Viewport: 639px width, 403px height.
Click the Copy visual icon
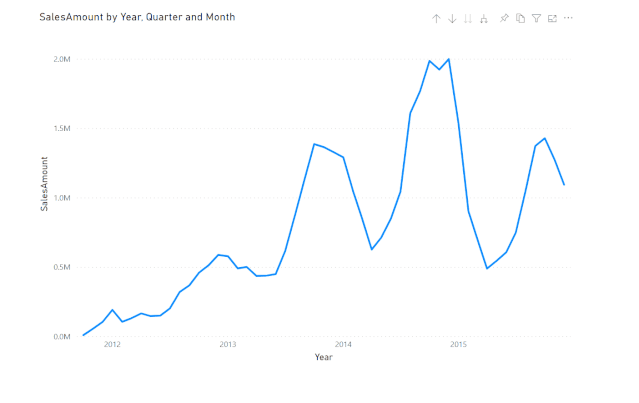tap(520, 19)
